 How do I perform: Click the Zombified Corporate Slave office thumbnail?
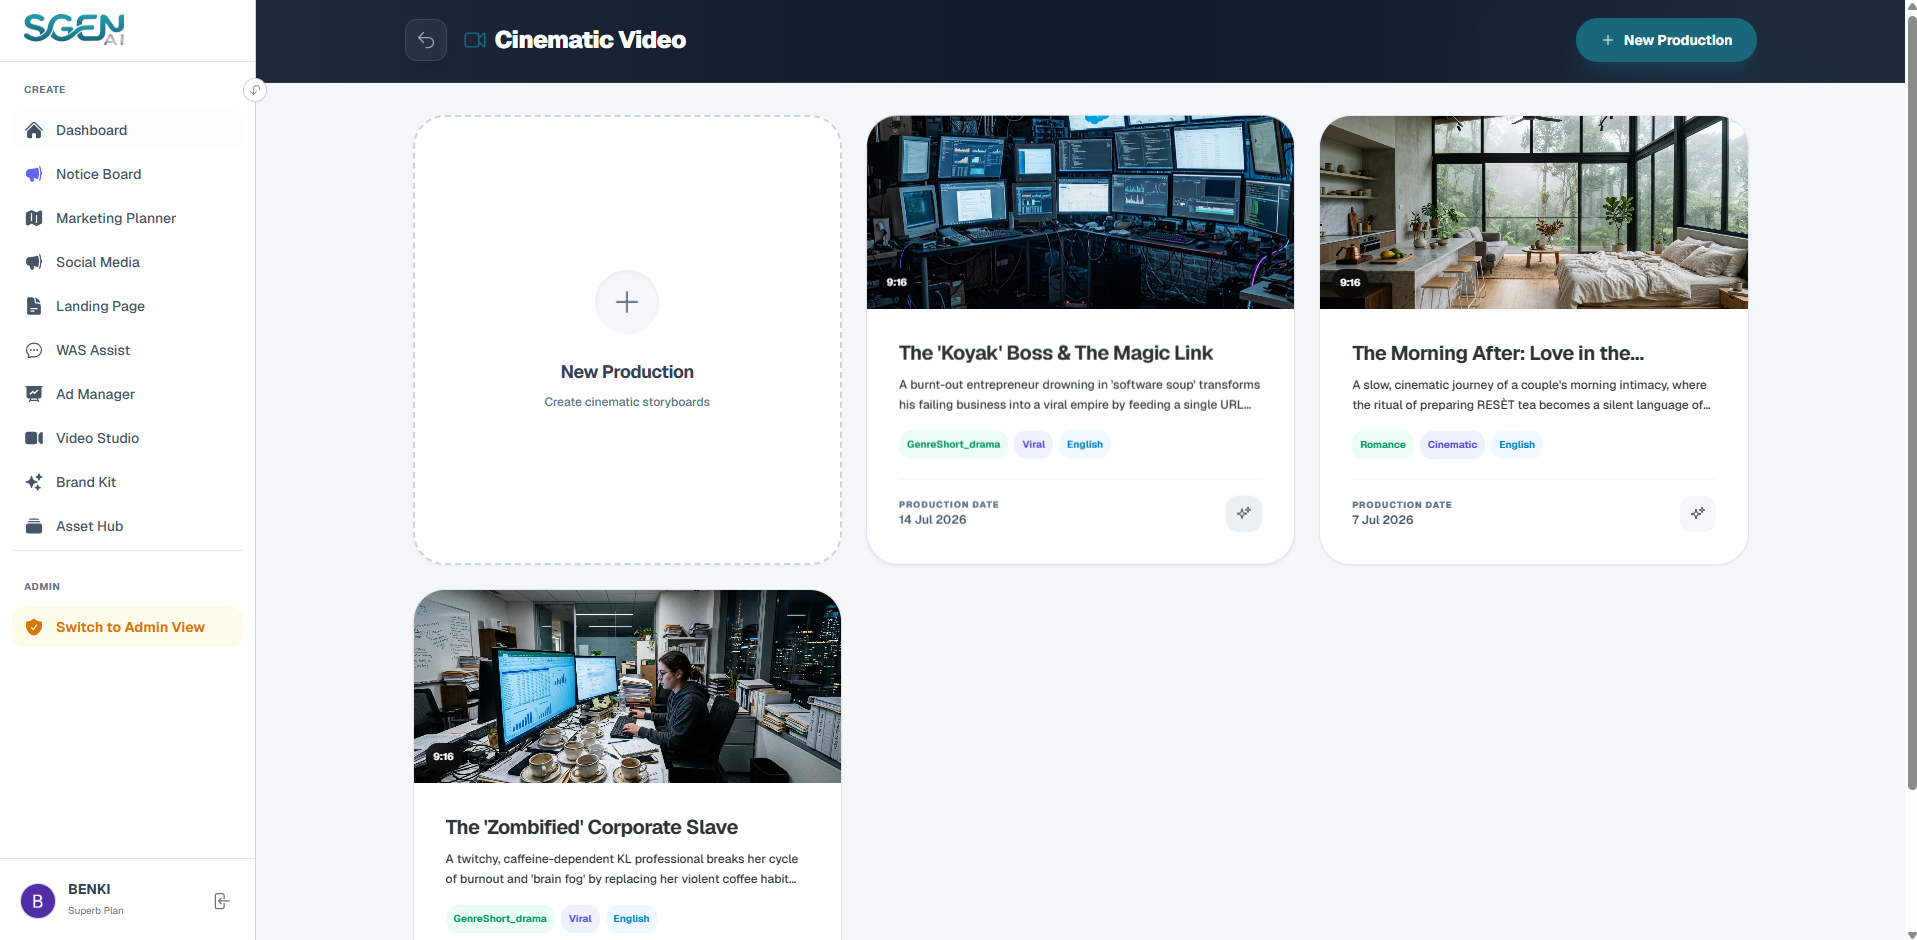click(627, 686)
